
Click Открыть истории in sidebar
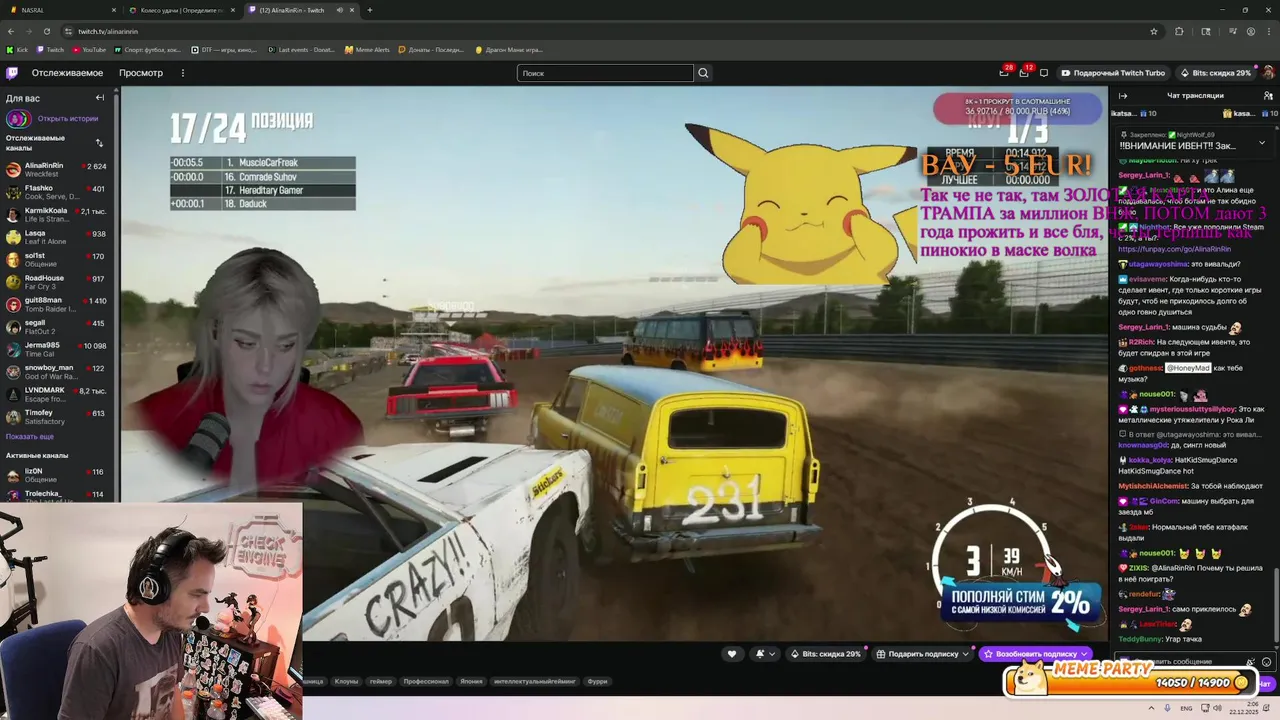[68, 118]
